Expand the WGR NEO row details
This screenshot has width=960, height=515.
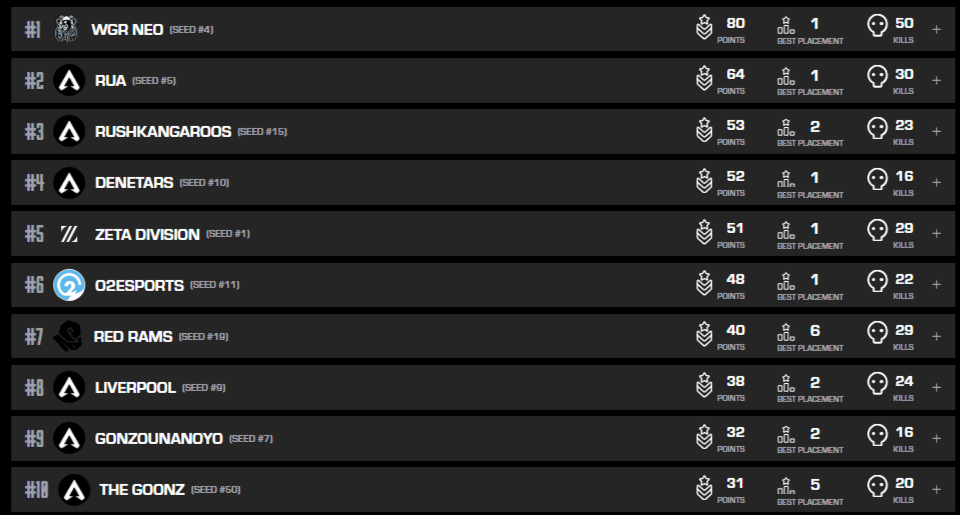click(936, 29)
